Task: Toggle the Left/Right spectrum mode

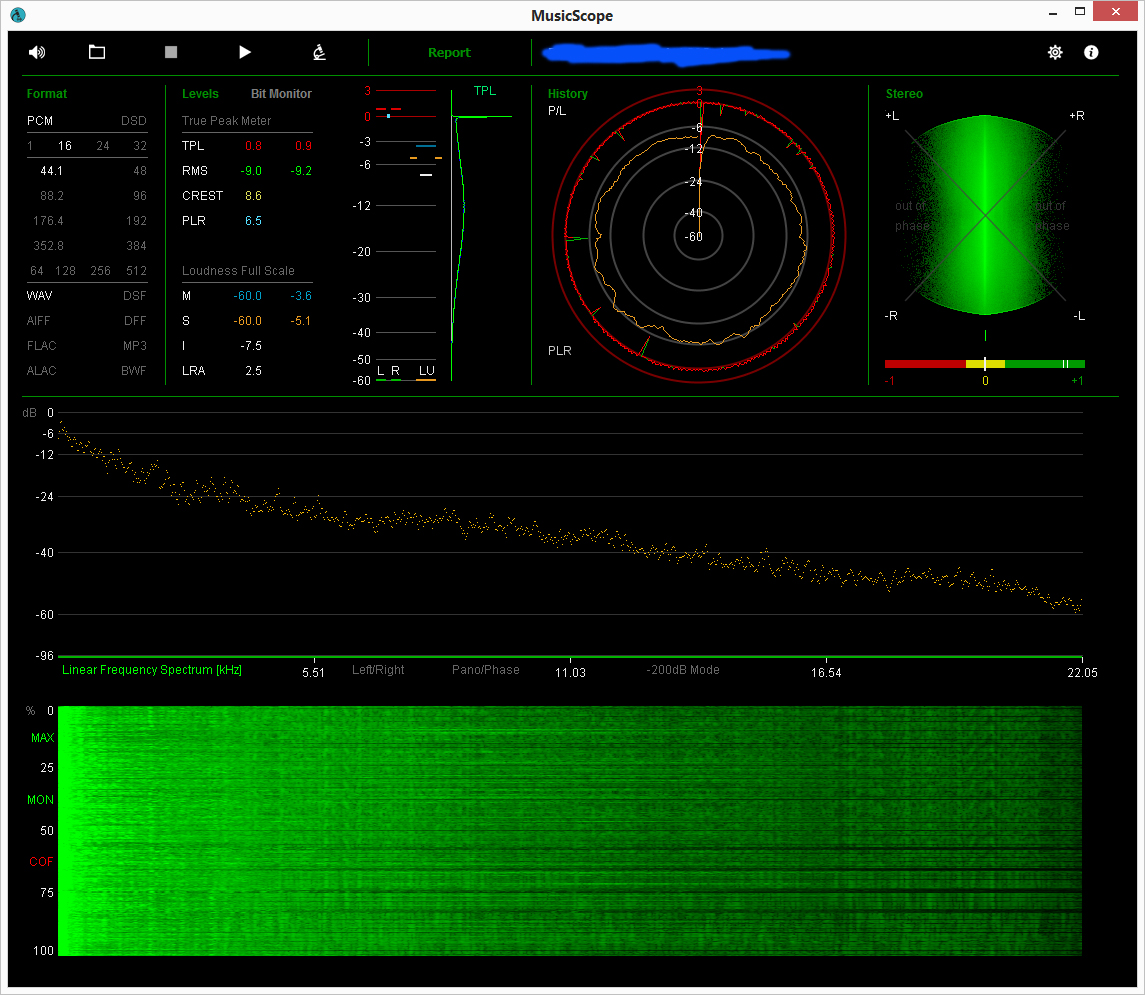Action: point(378,670)
